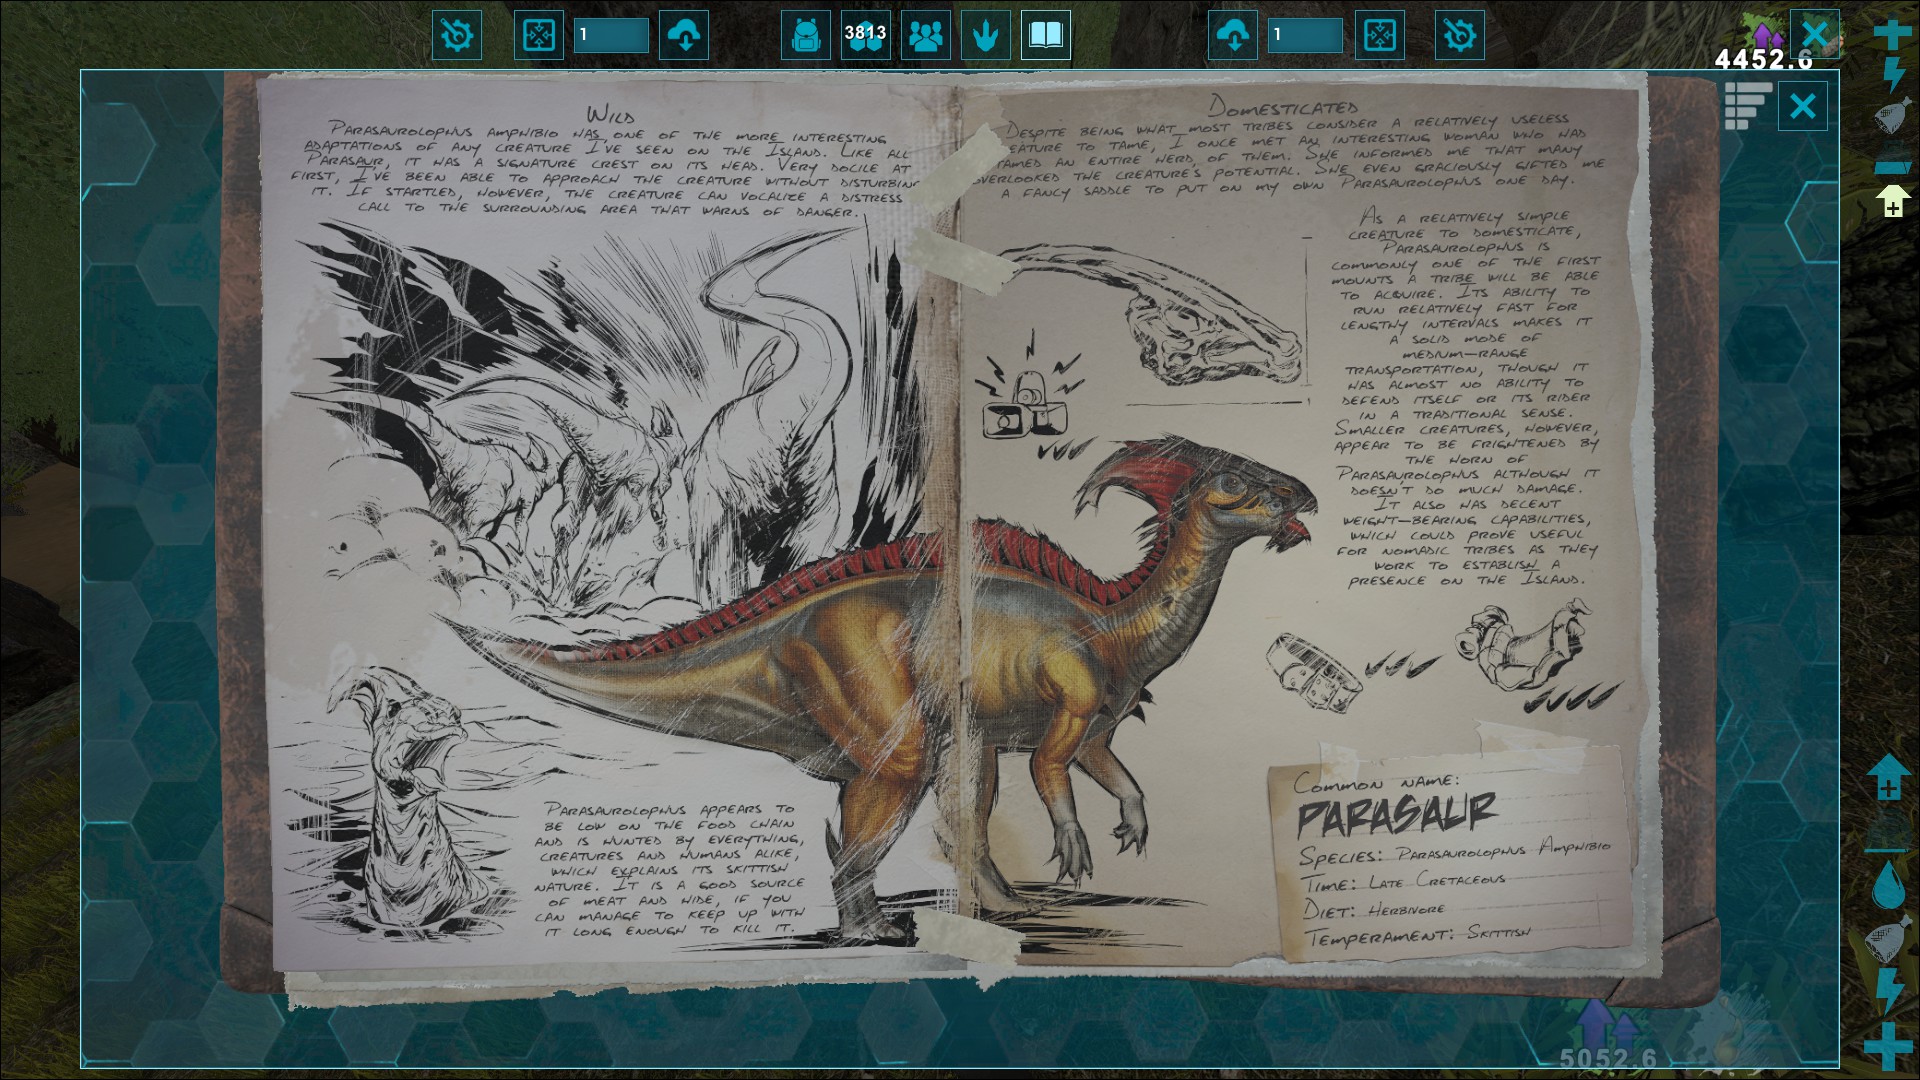Select the open book dossier tab
Viewport: 1920px width, 1080px height.
click(x=1046, y=36)
